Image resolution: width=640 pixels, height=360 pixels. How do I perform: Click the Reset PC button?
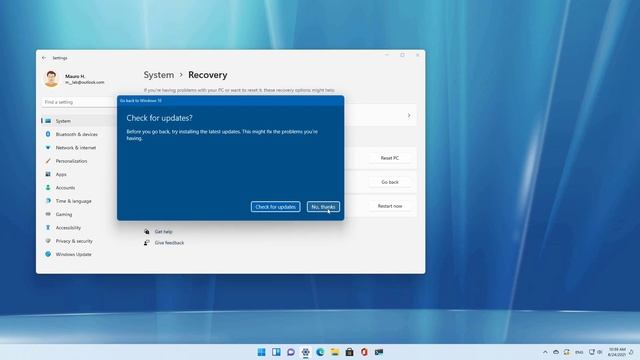click(389, 158)
